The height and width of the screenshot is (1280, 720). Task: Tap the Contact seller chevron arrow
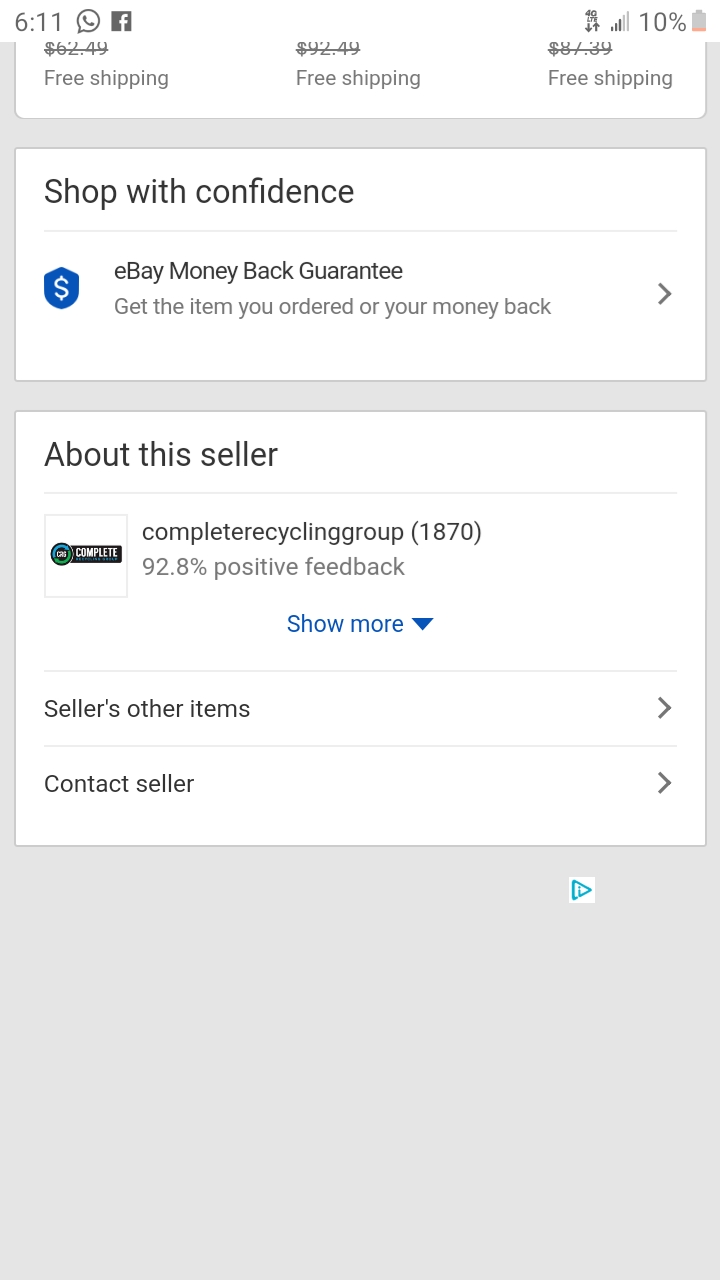click(664, 783)
